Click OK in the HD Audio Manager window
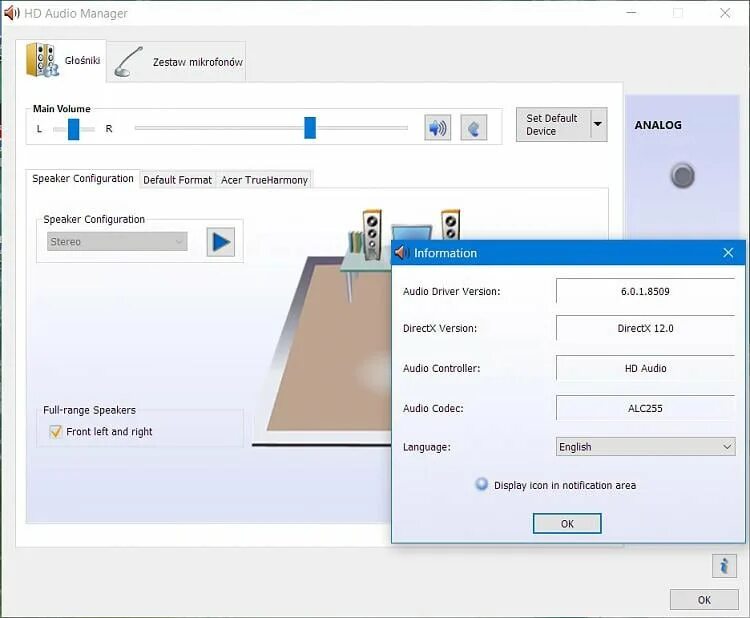The image size is (750, 618). [704, 600]
